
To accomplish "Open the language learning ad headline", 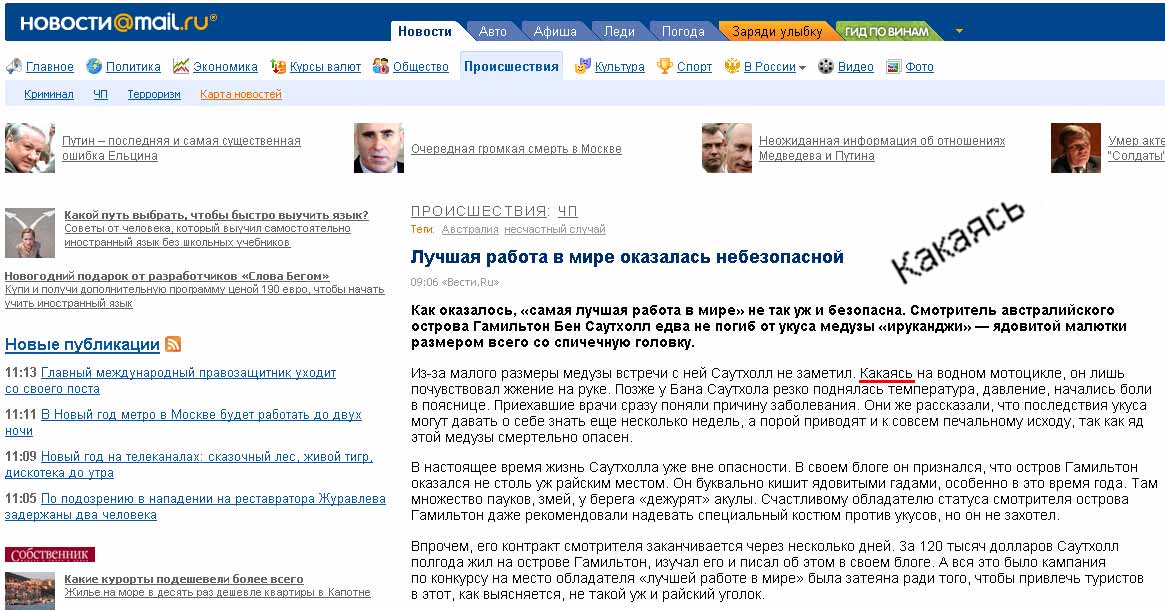I will (x=216, y=215).
